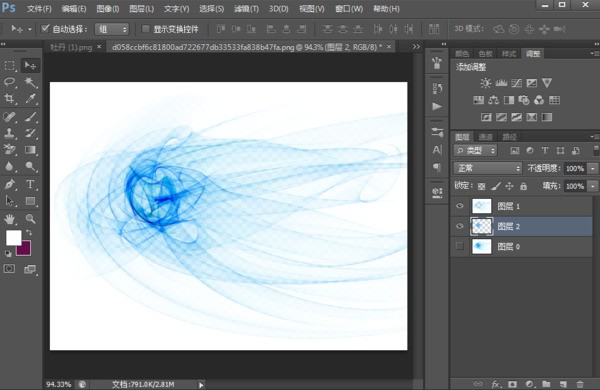Select the Crop tool
This screenshot has width=600, height=390.
[9, 98]
